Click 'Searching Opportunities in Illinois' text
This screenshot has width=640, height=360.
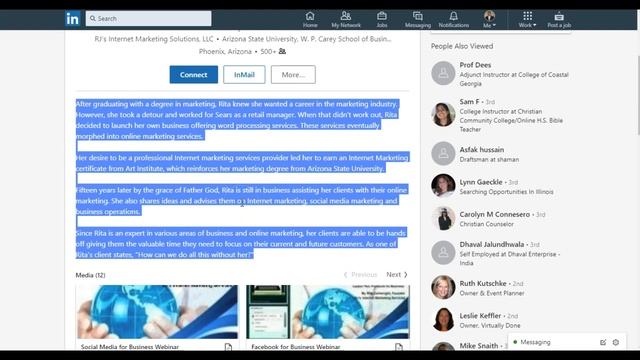(x=507, y=192)
